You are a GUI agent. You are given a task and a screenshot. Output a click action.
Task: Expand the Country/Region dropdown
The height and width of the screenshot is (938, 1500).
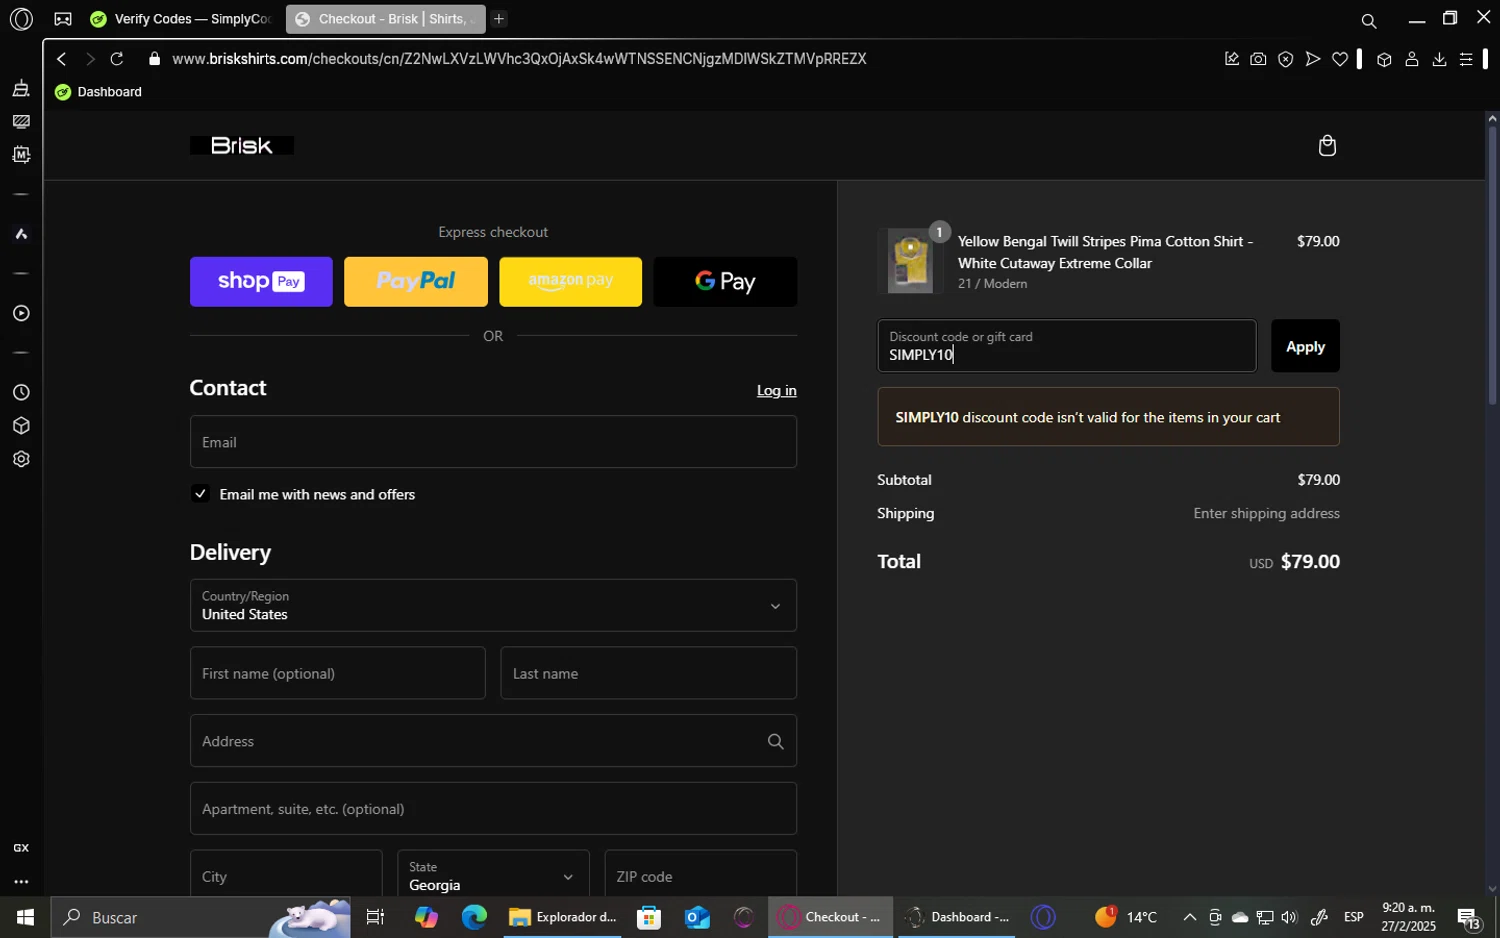click(x=493, y=605)
